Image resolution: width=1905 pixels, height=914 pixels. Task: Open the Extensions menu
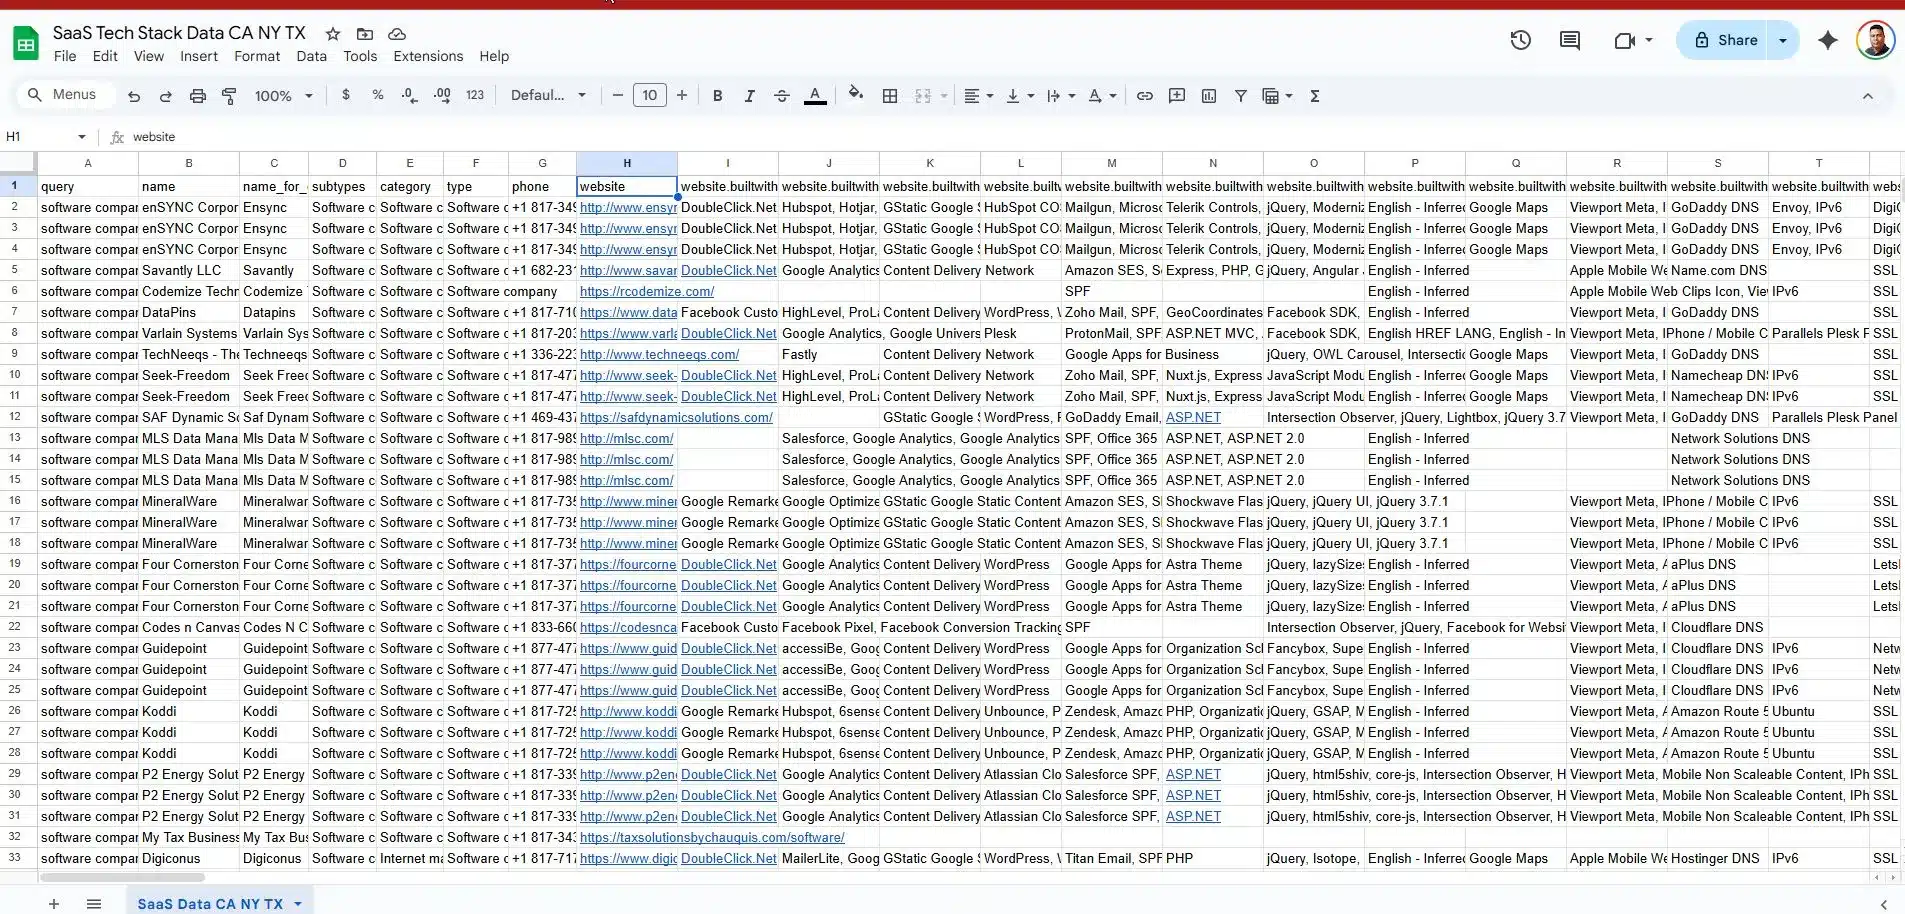428,56
